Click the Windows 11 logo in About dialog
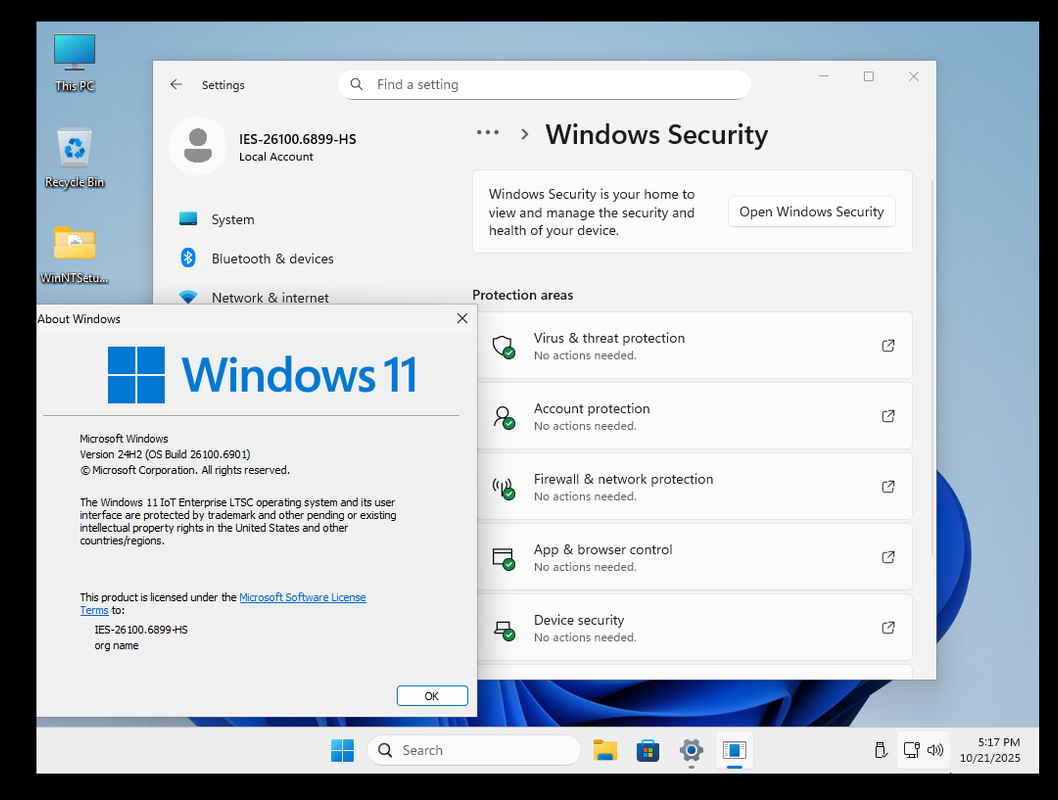The height and width of the screenshot is (800, 1058). (x=262, y=374)
